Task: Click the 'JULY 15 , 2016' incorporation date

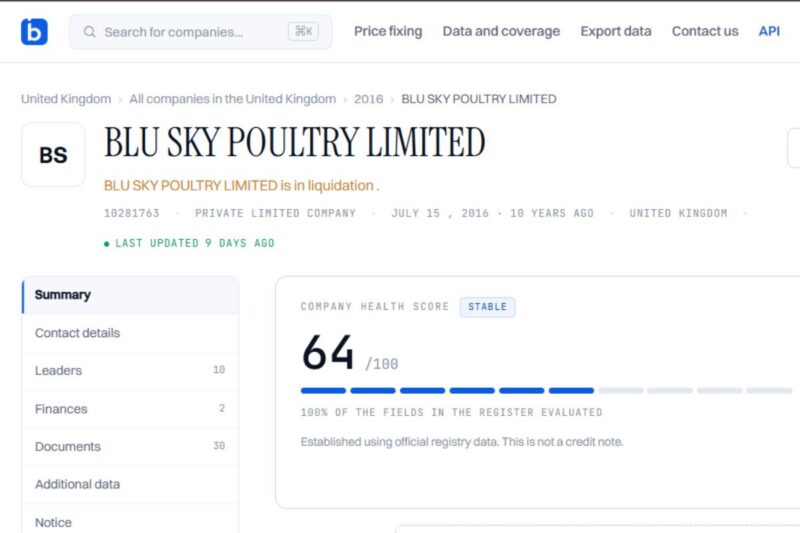Action: [x=440, y=213]
